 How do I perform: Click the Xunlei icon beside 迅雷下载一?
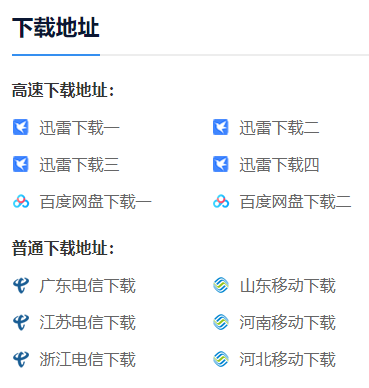tap(21, 127)
